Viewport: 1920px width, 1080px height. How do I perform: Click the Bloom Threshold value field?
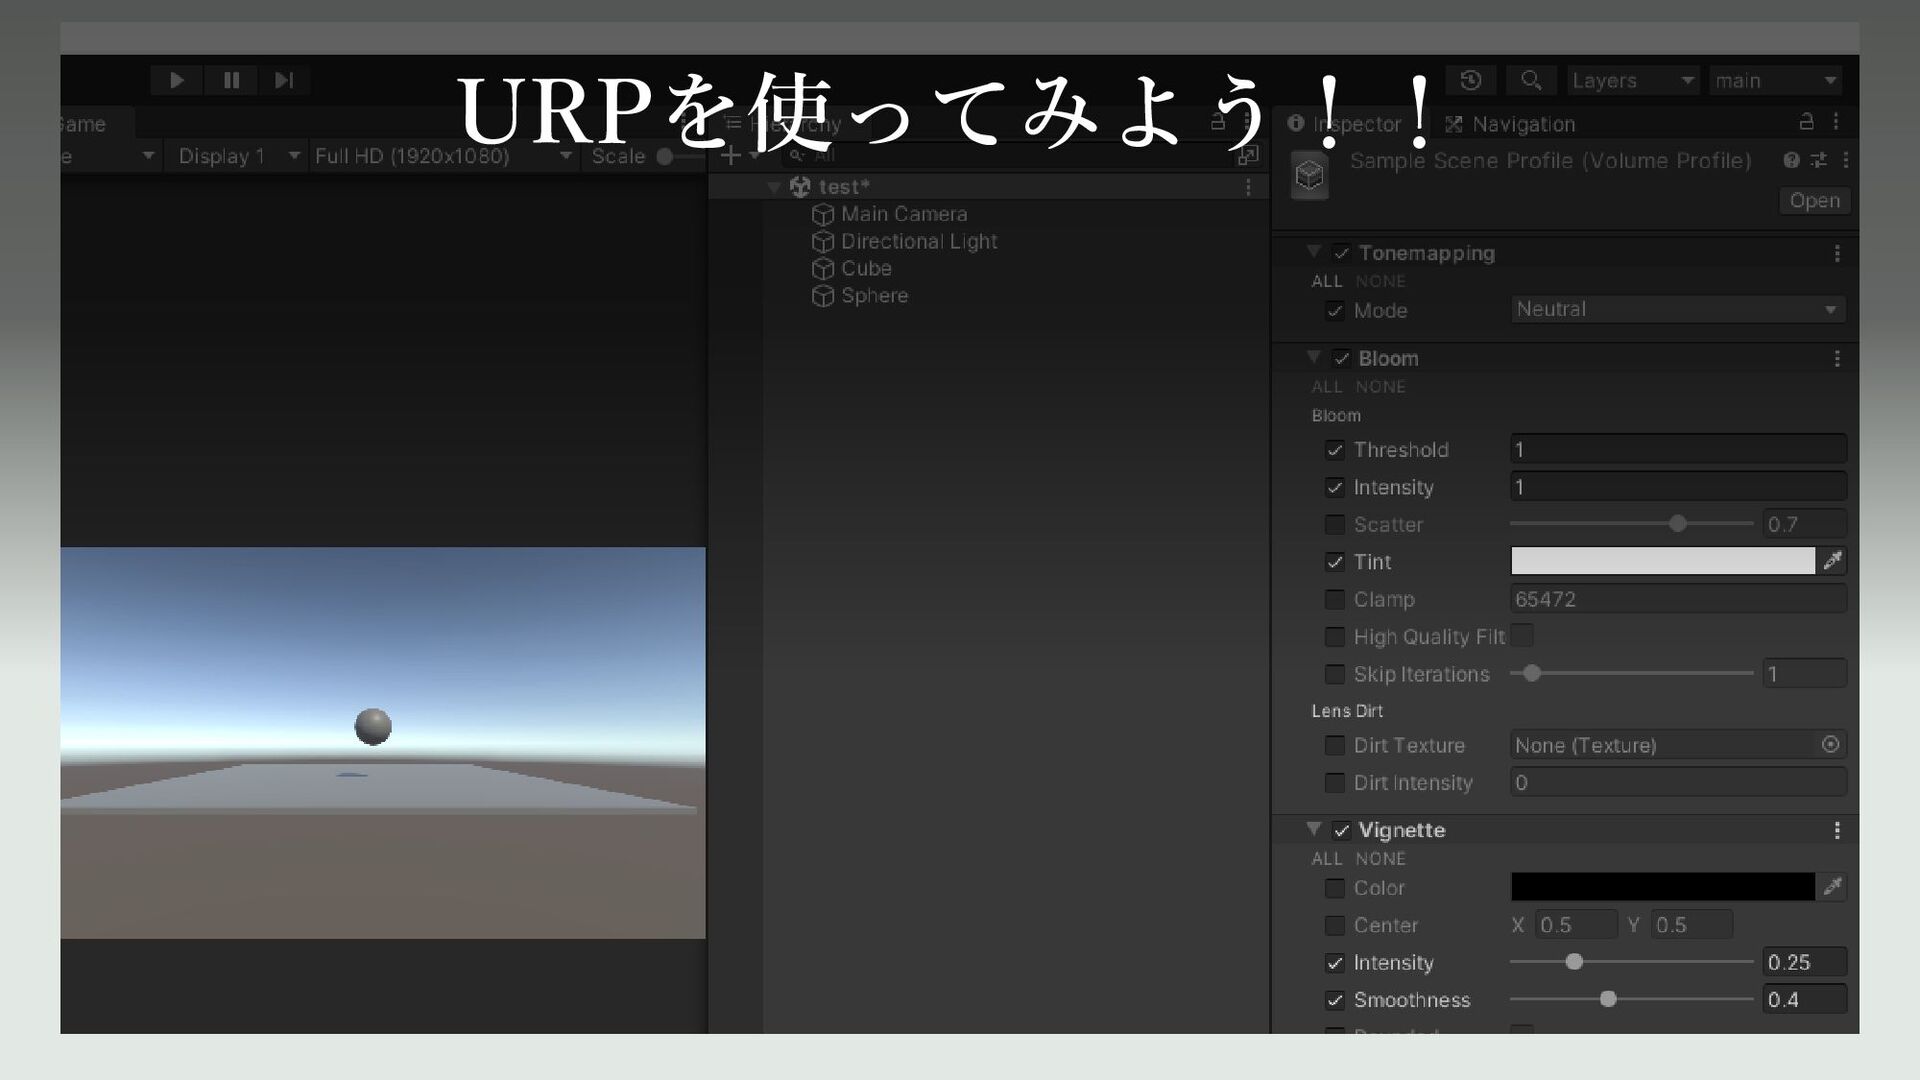[x=1678, y=449]
